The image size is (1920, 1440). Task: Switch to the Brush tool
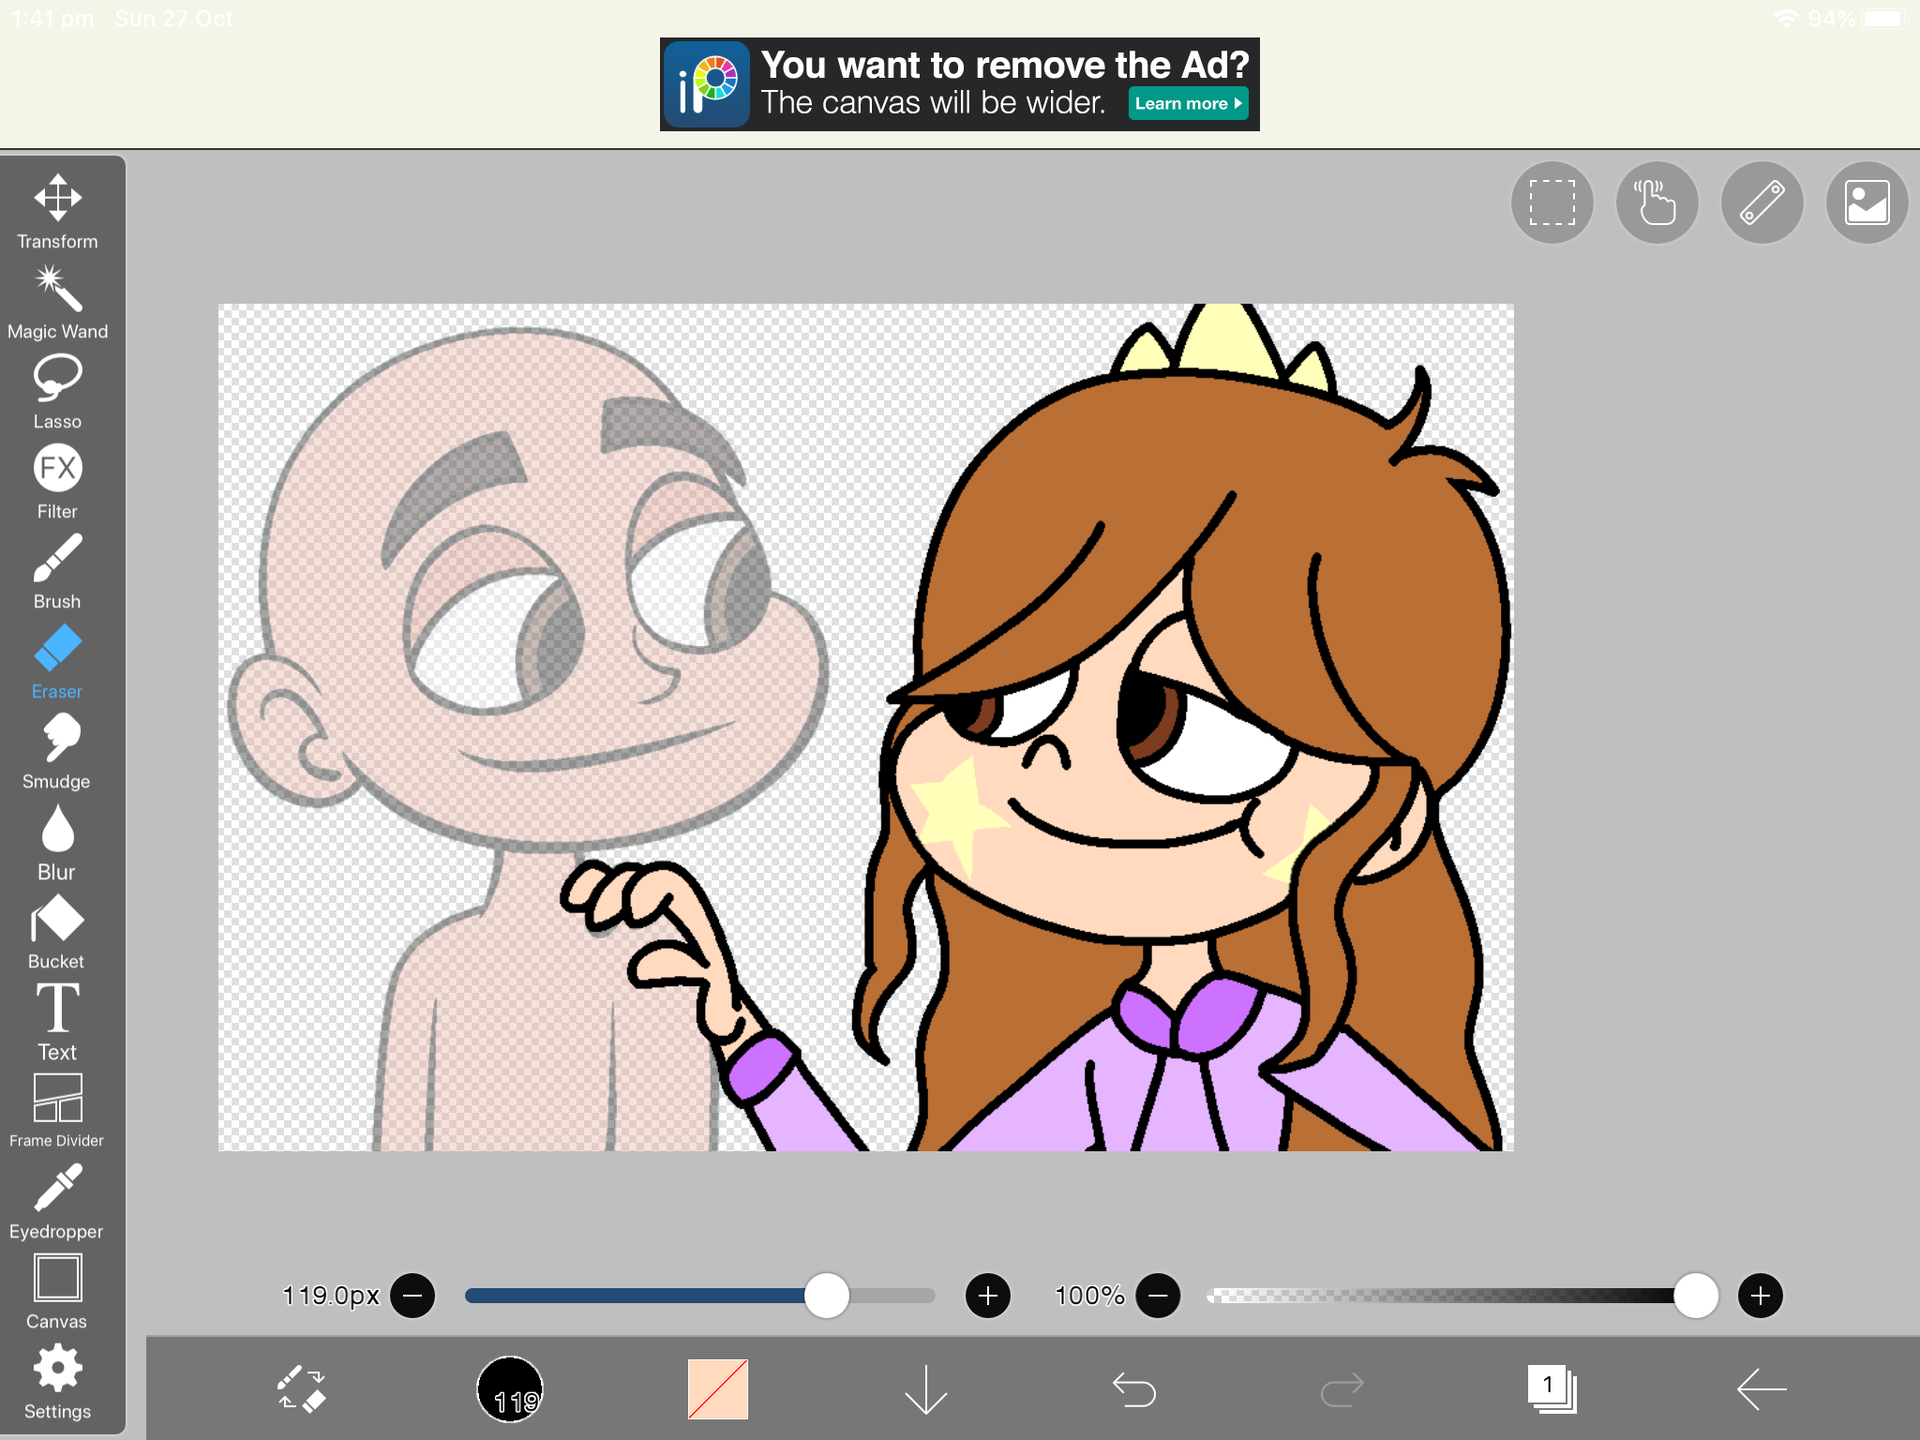57,572
